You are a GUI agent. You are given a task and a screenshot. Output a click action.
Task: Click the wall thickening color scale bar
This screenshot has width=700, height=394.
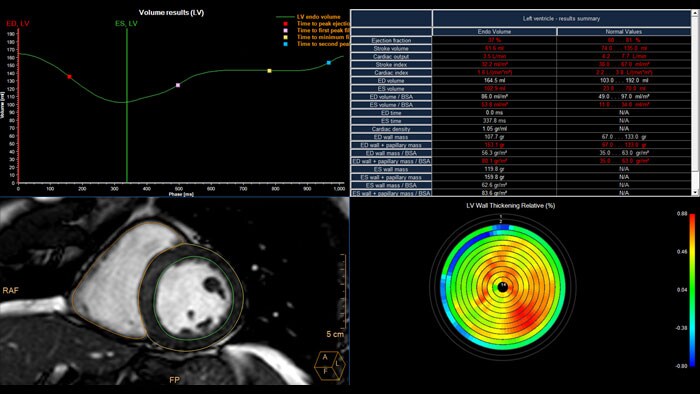692,290
